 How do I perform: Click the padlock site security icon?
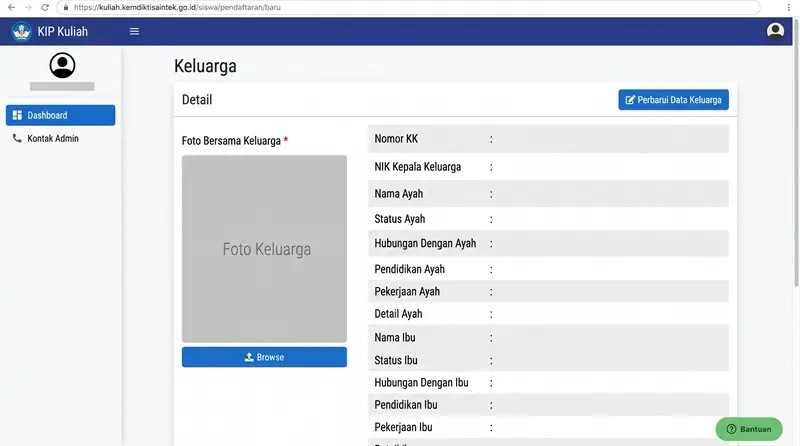coord(66,8)
